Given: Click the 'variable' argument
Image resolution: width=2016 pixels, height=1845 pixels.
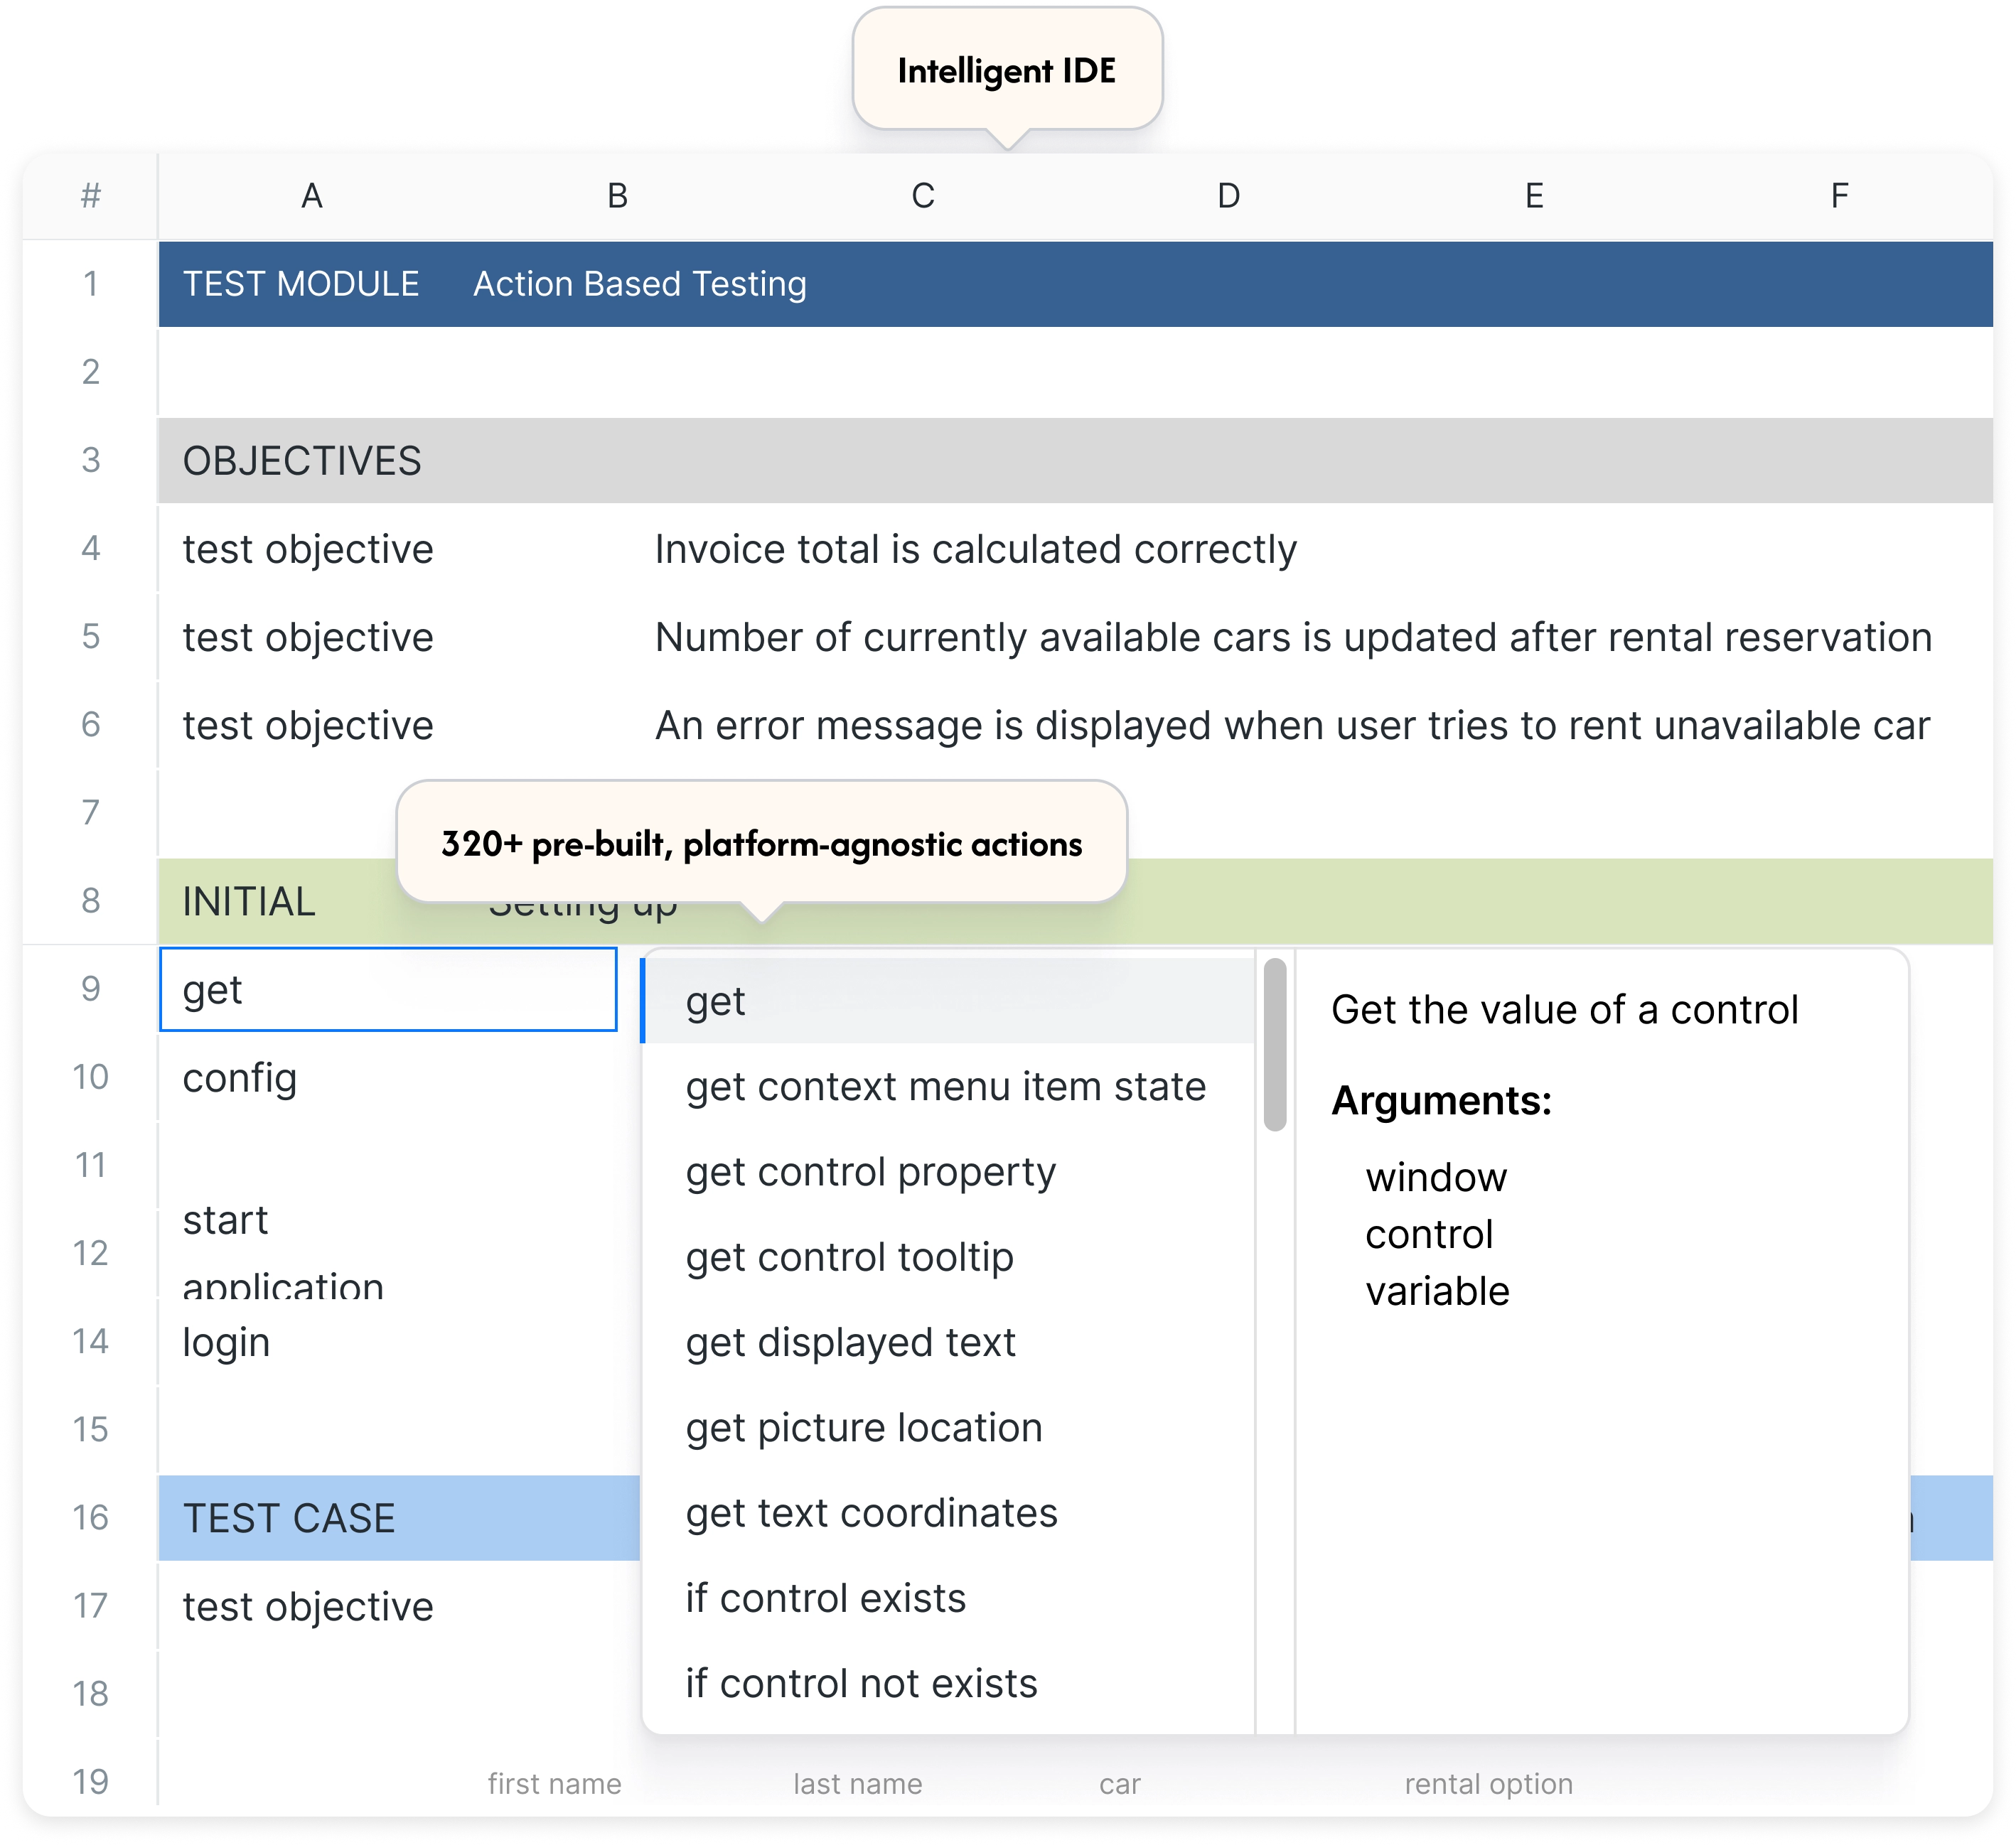Looking at the screenshot, I should point(1437,1291).
